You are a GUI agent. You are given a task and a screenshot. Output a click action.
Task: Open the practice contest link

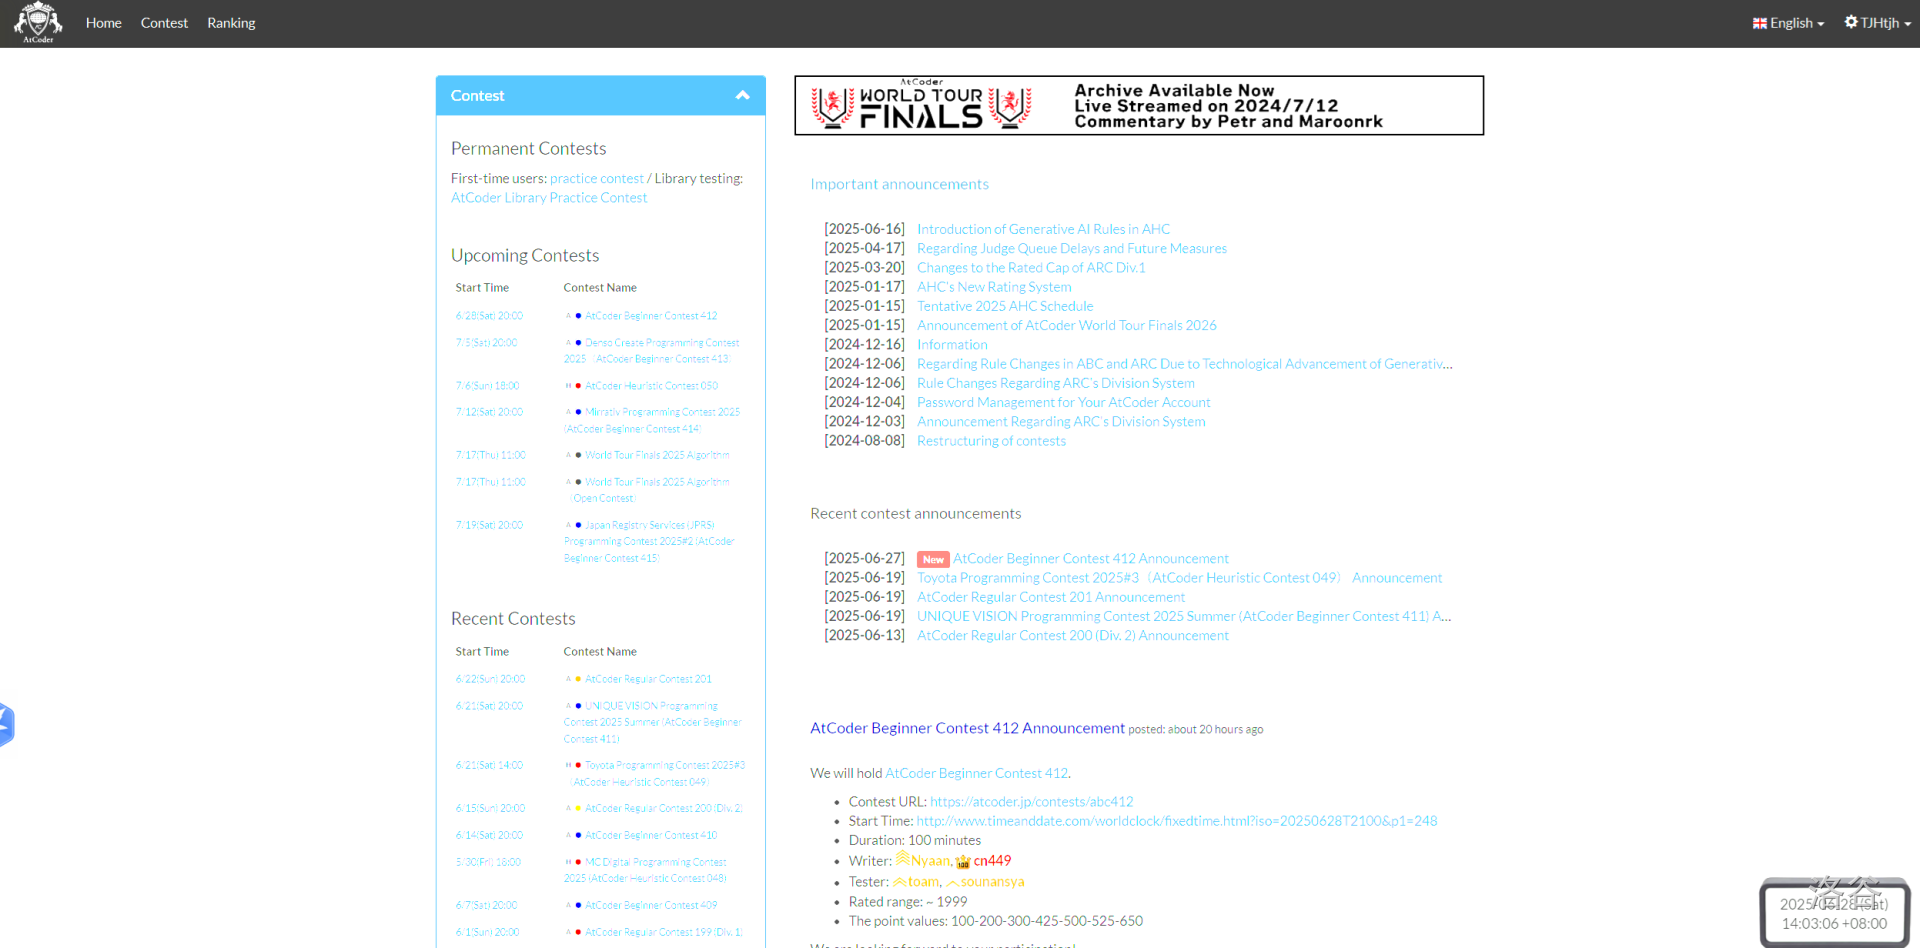click(x=597, y=179)
